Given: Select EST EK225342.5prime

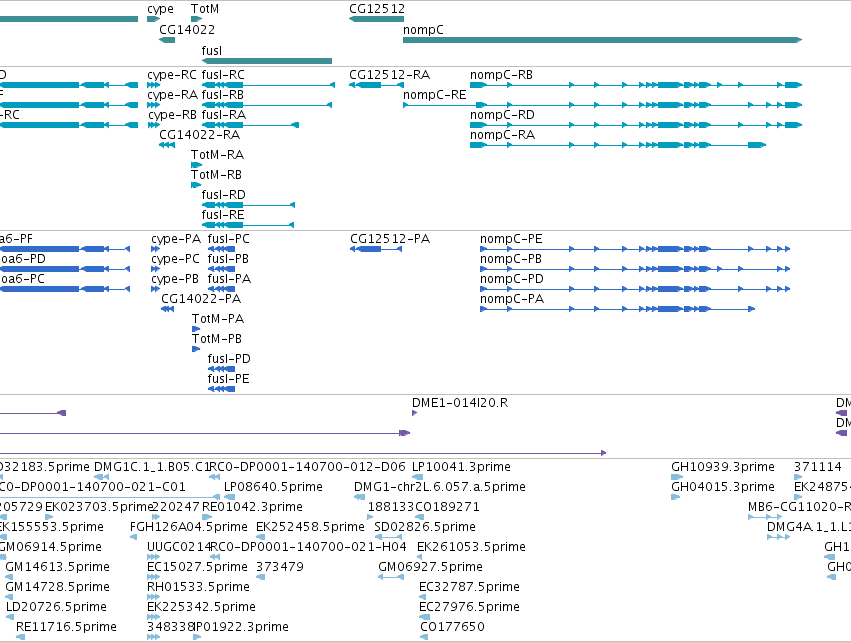Looking at the screenshot, I should pyautogui.click(x=154, y=618).
